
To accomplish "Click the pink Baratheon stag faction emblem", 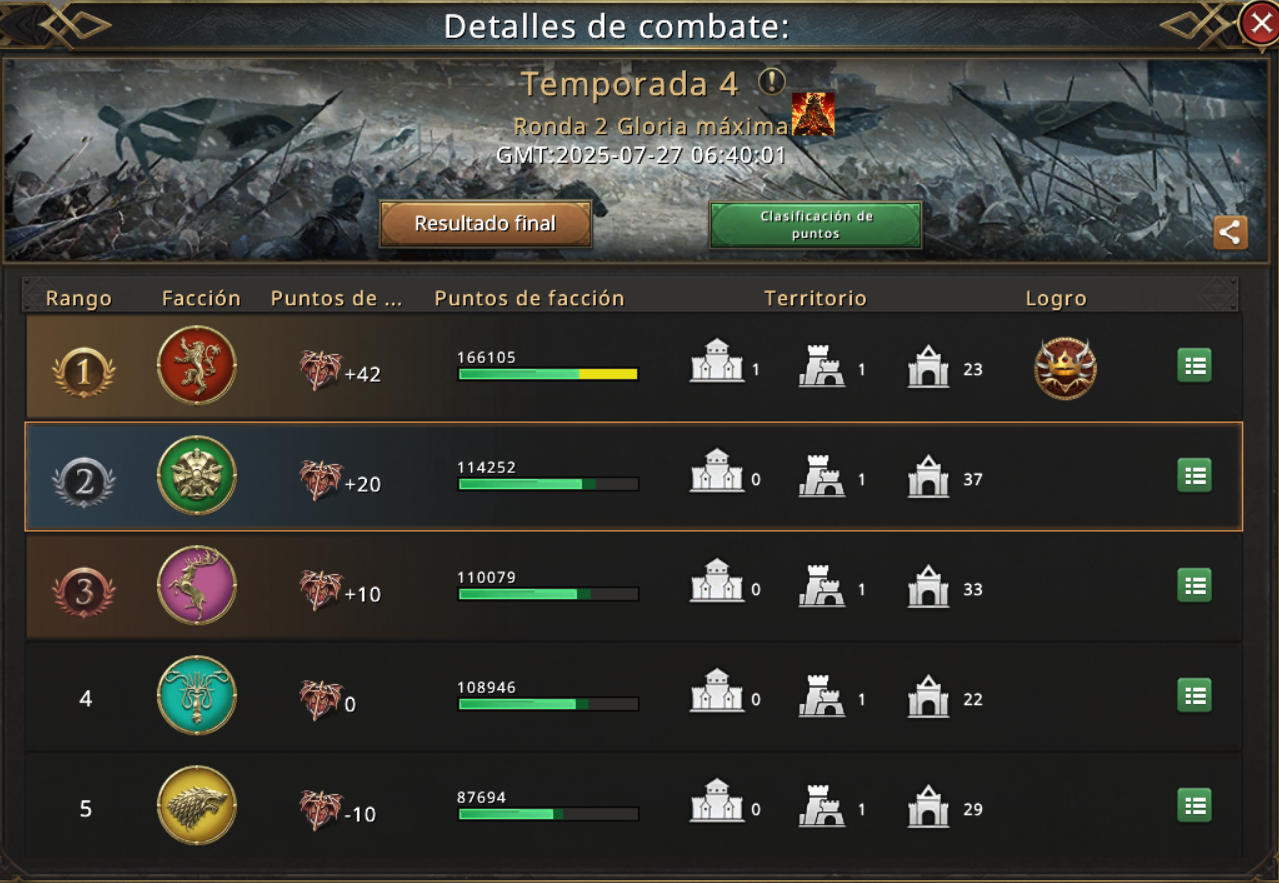I will click(x=197, y=586).
